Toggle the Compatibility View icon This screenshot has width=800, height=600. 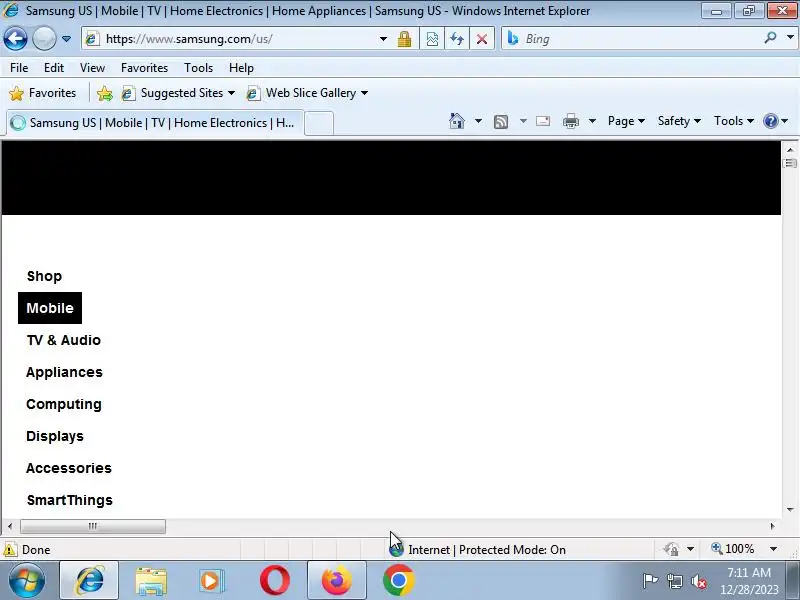tap(432, 39)
